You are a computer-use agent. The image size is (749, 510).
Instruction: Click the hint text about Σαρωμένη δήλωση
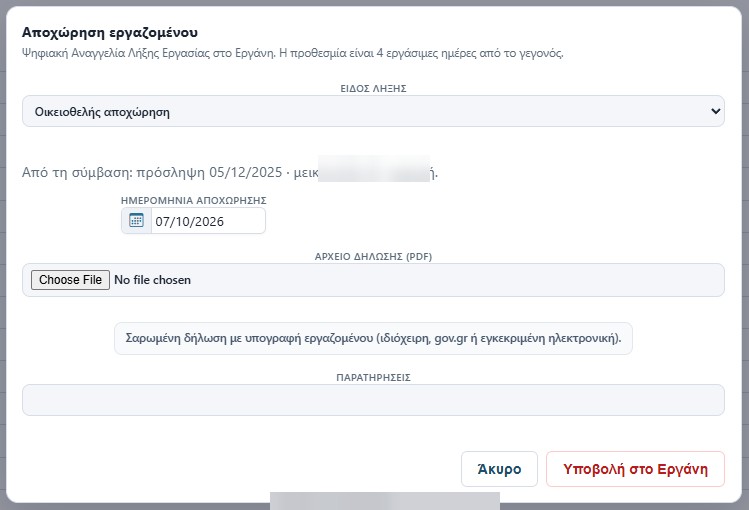pyautogui.click(x=373, y=338)
